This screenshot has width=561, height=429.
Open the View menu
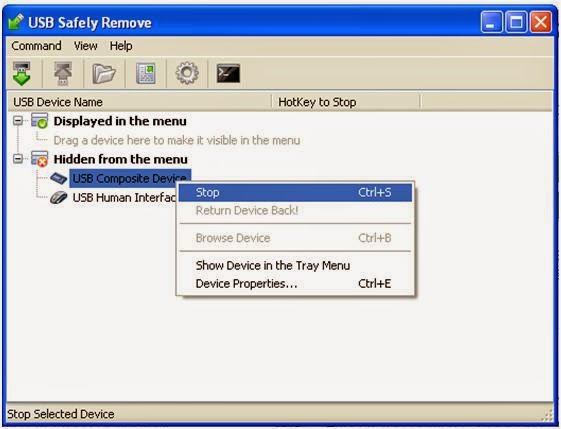coord(86,46)
